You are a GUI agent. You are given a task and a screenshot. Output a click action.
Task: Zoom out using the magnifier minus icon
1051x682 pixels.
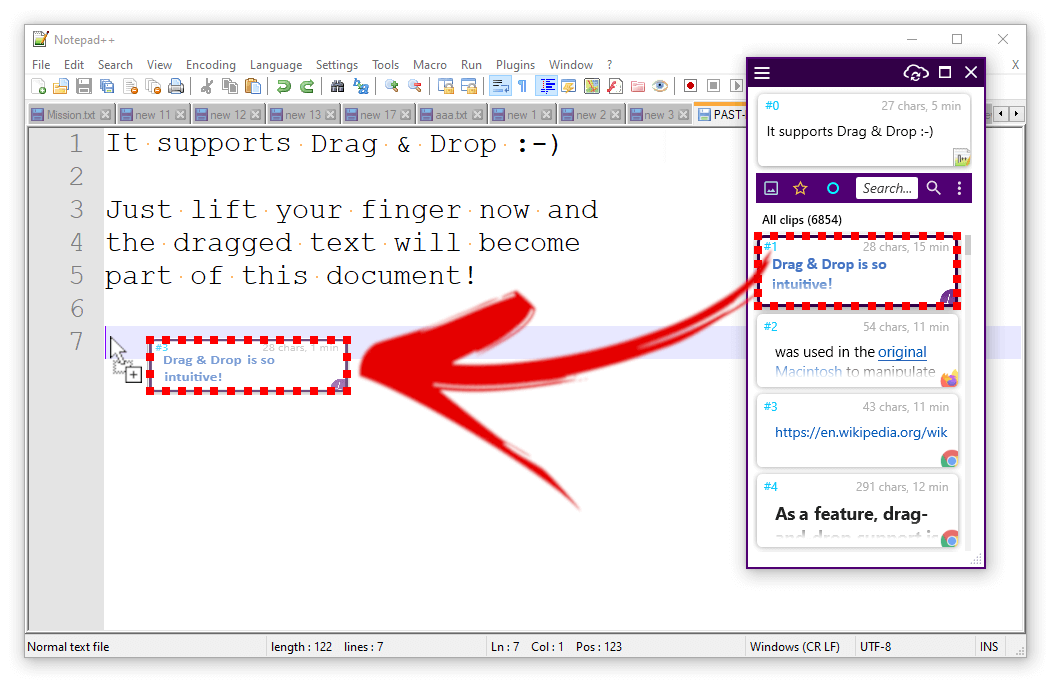(415, 86)
